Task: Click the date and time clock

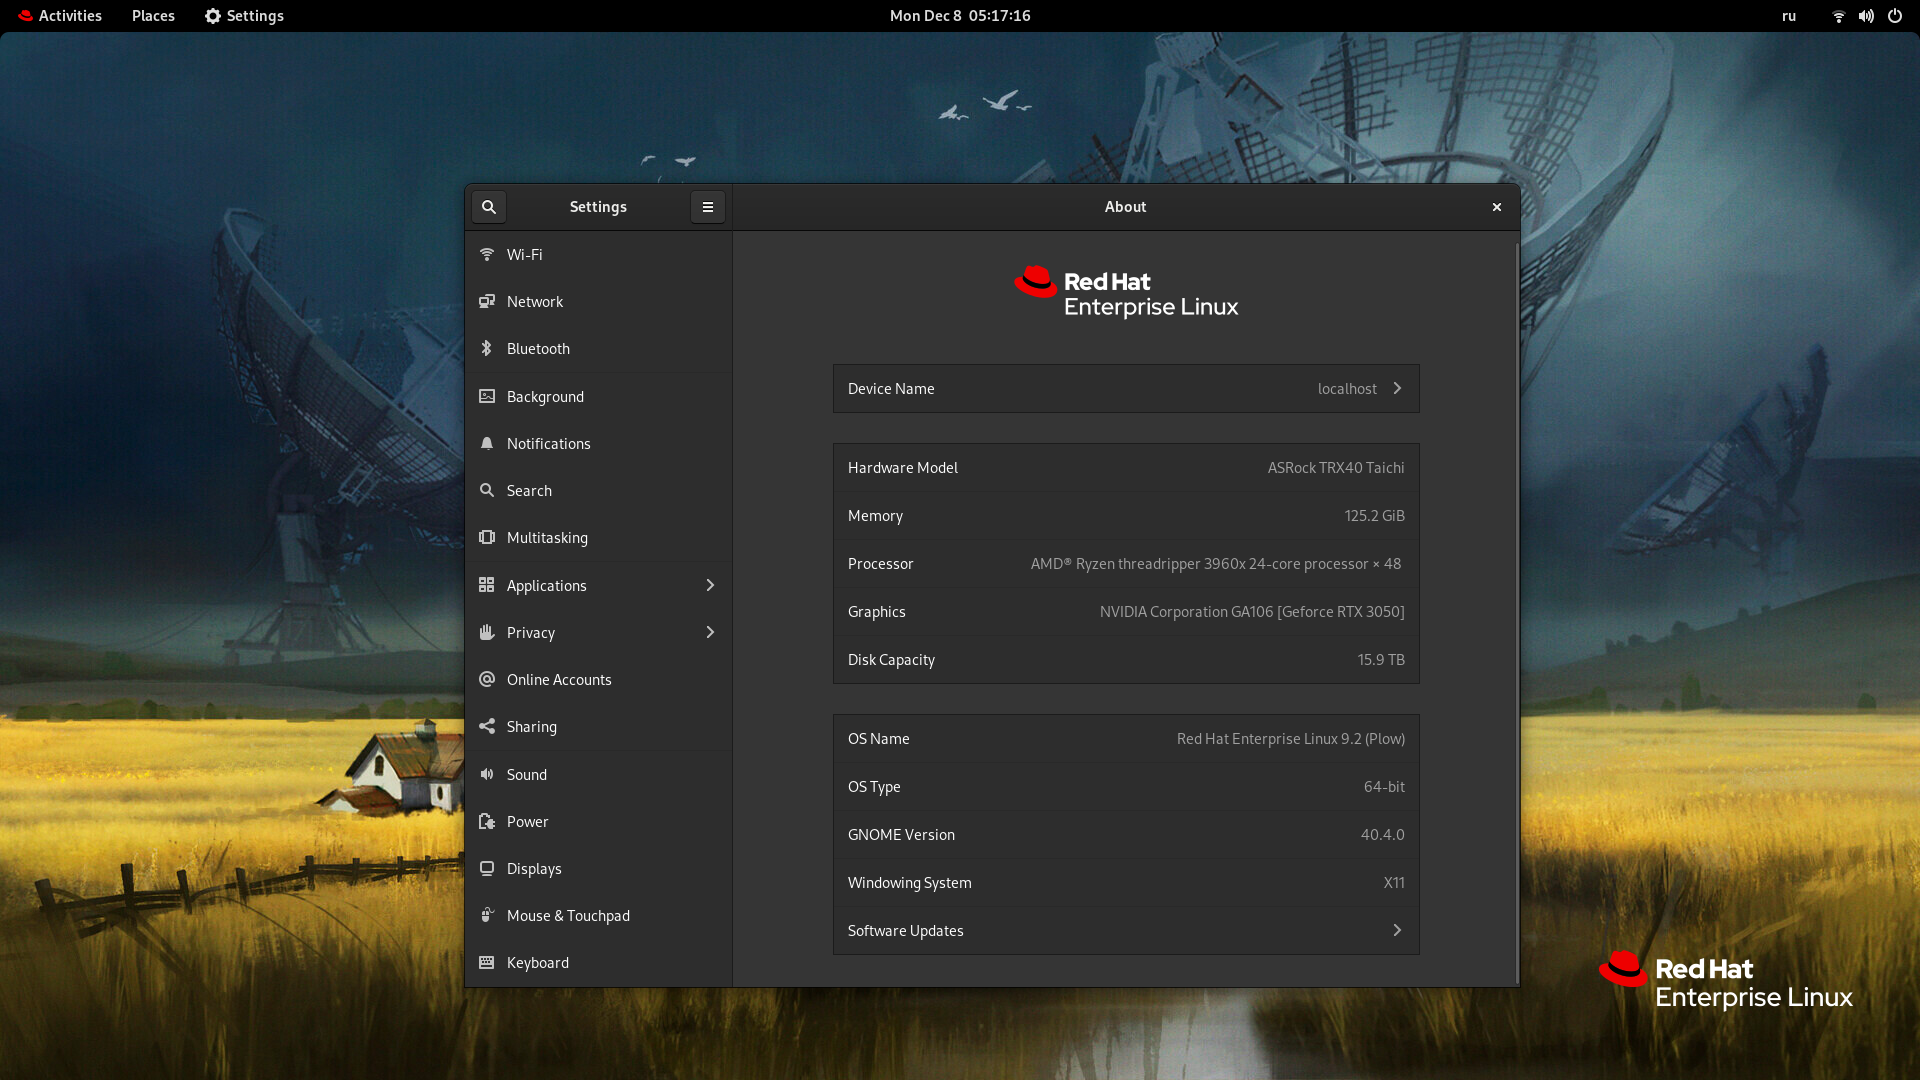Action: (959, 16)
